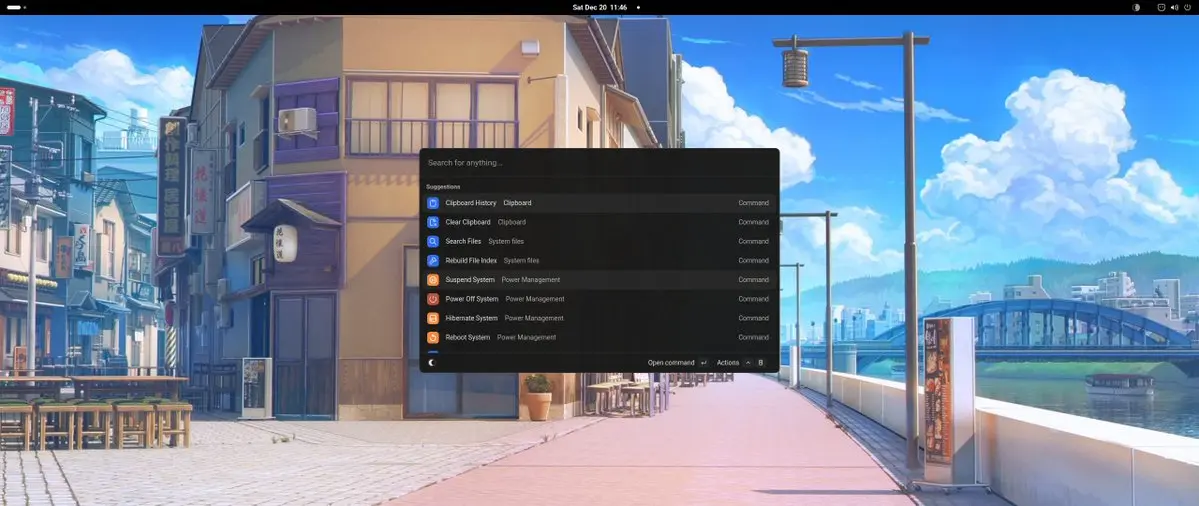This screenshot has width=1199, height=506.
Task: Focus the 'Search for anything...' field
Action: (600, 163)
